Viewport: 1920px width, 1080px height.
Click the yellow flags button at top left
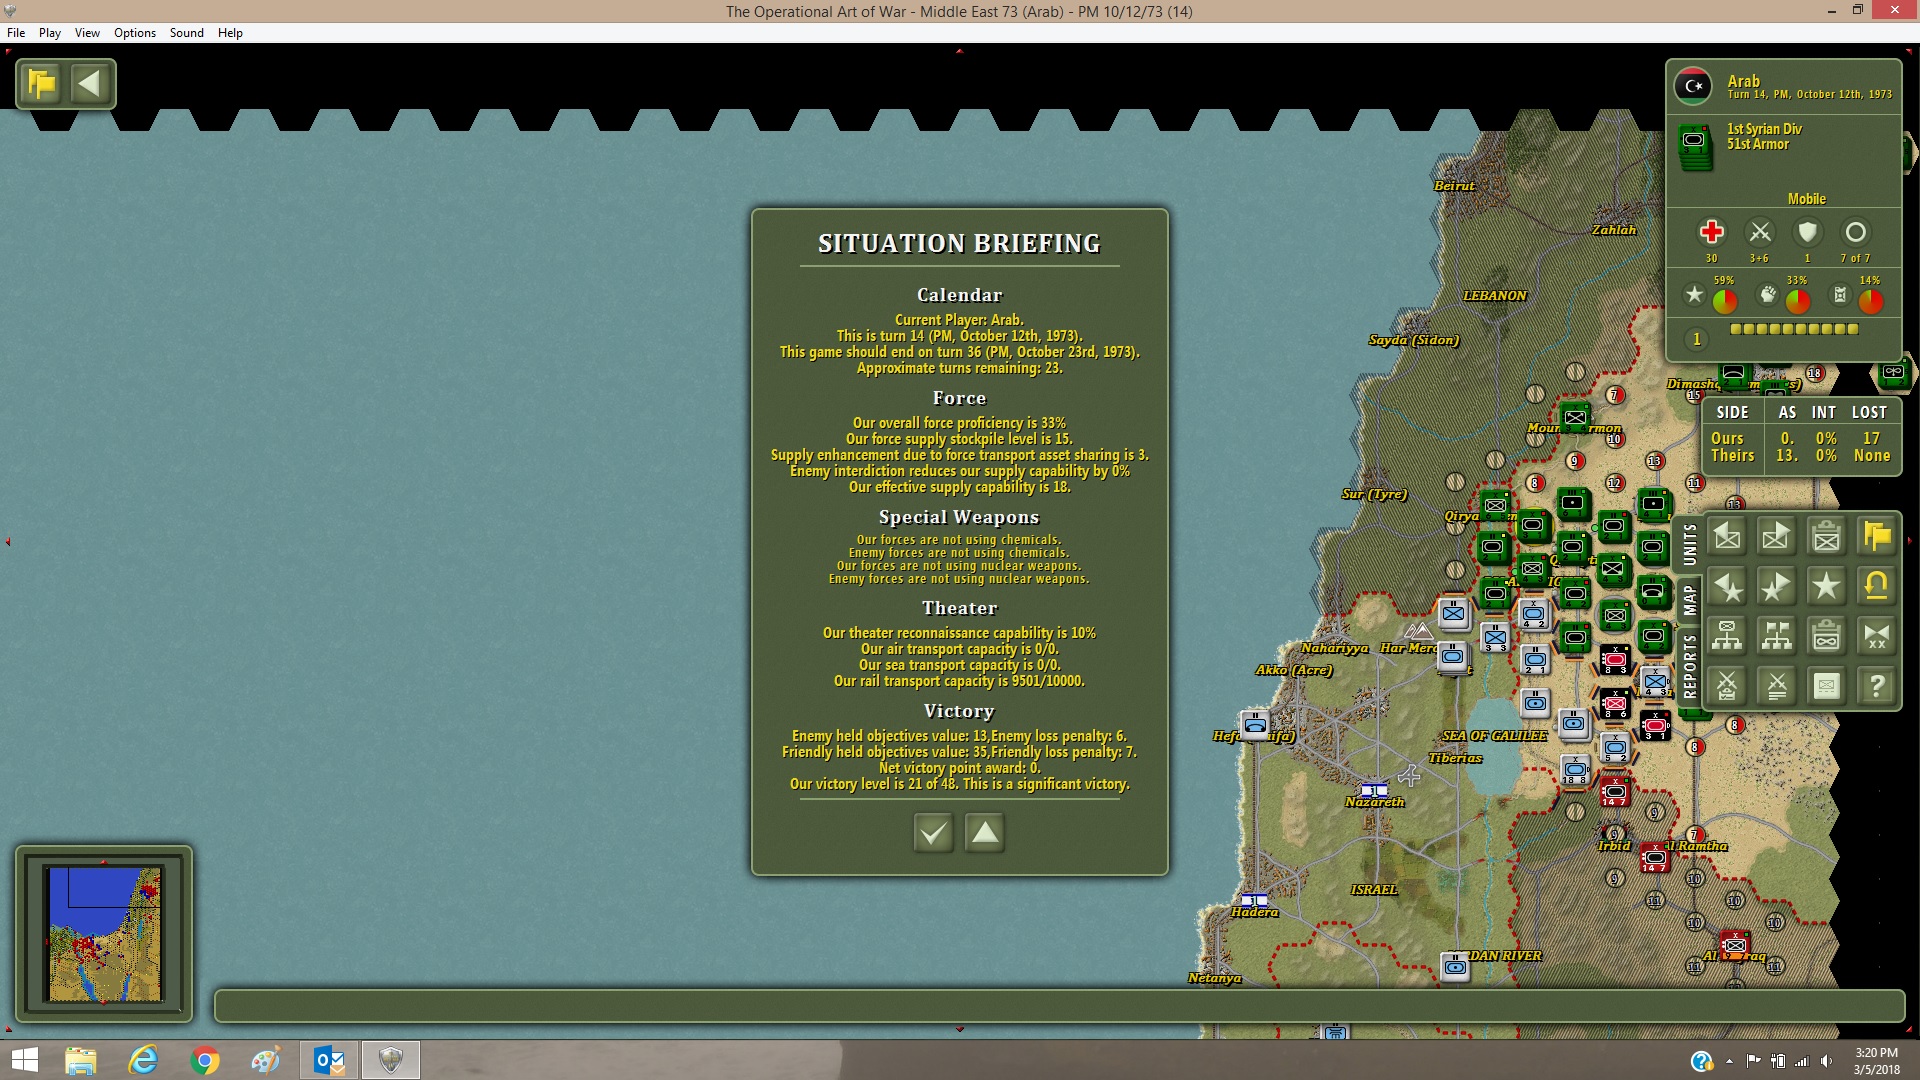pyautogui.click(x=42, y=84)
